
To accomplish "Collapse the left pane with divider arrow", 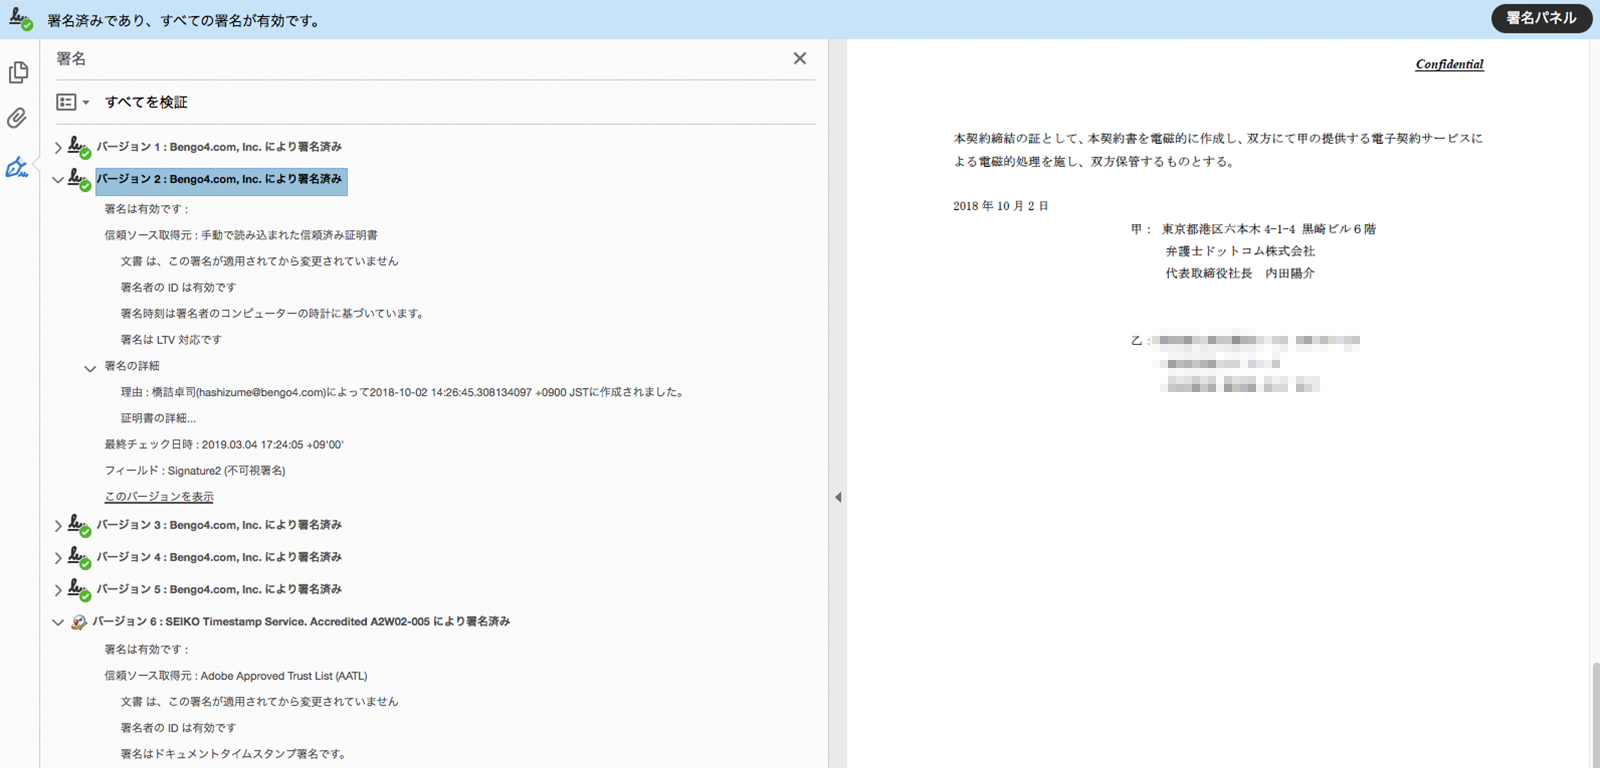I will pos(838,497).
